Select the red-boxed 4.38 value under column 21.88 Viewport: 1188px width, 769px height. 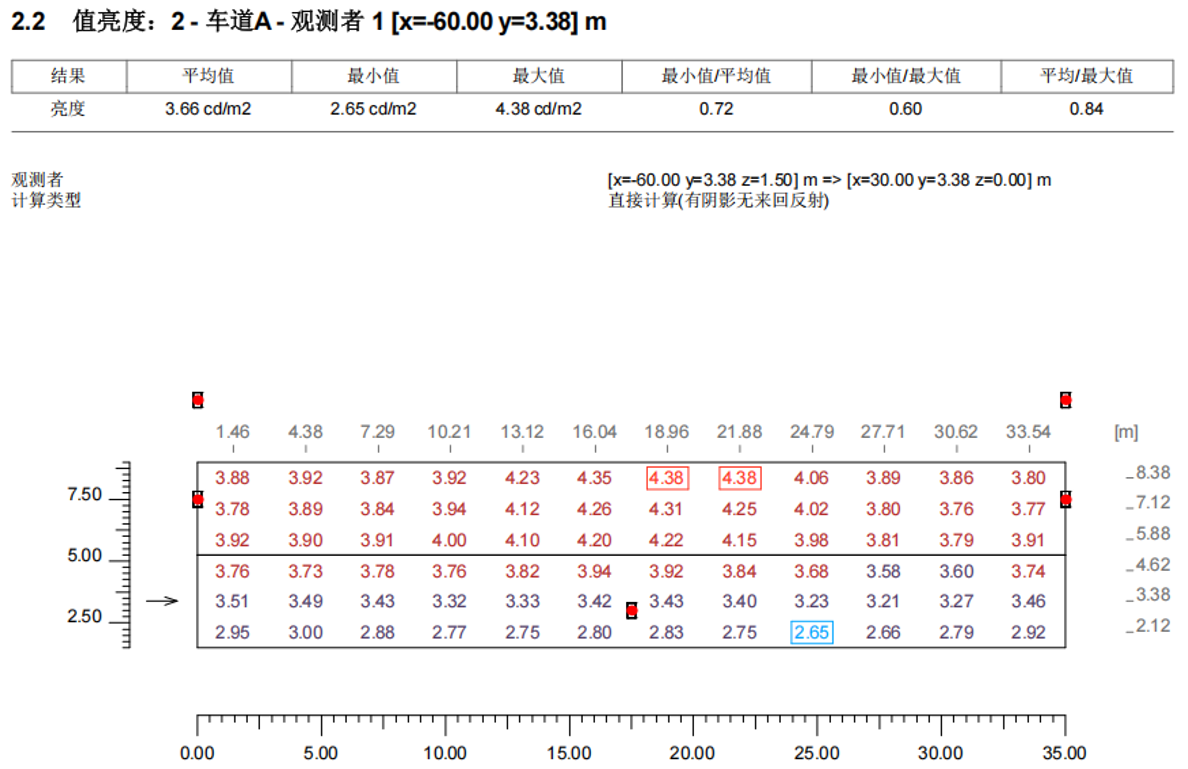click(739, 478)
